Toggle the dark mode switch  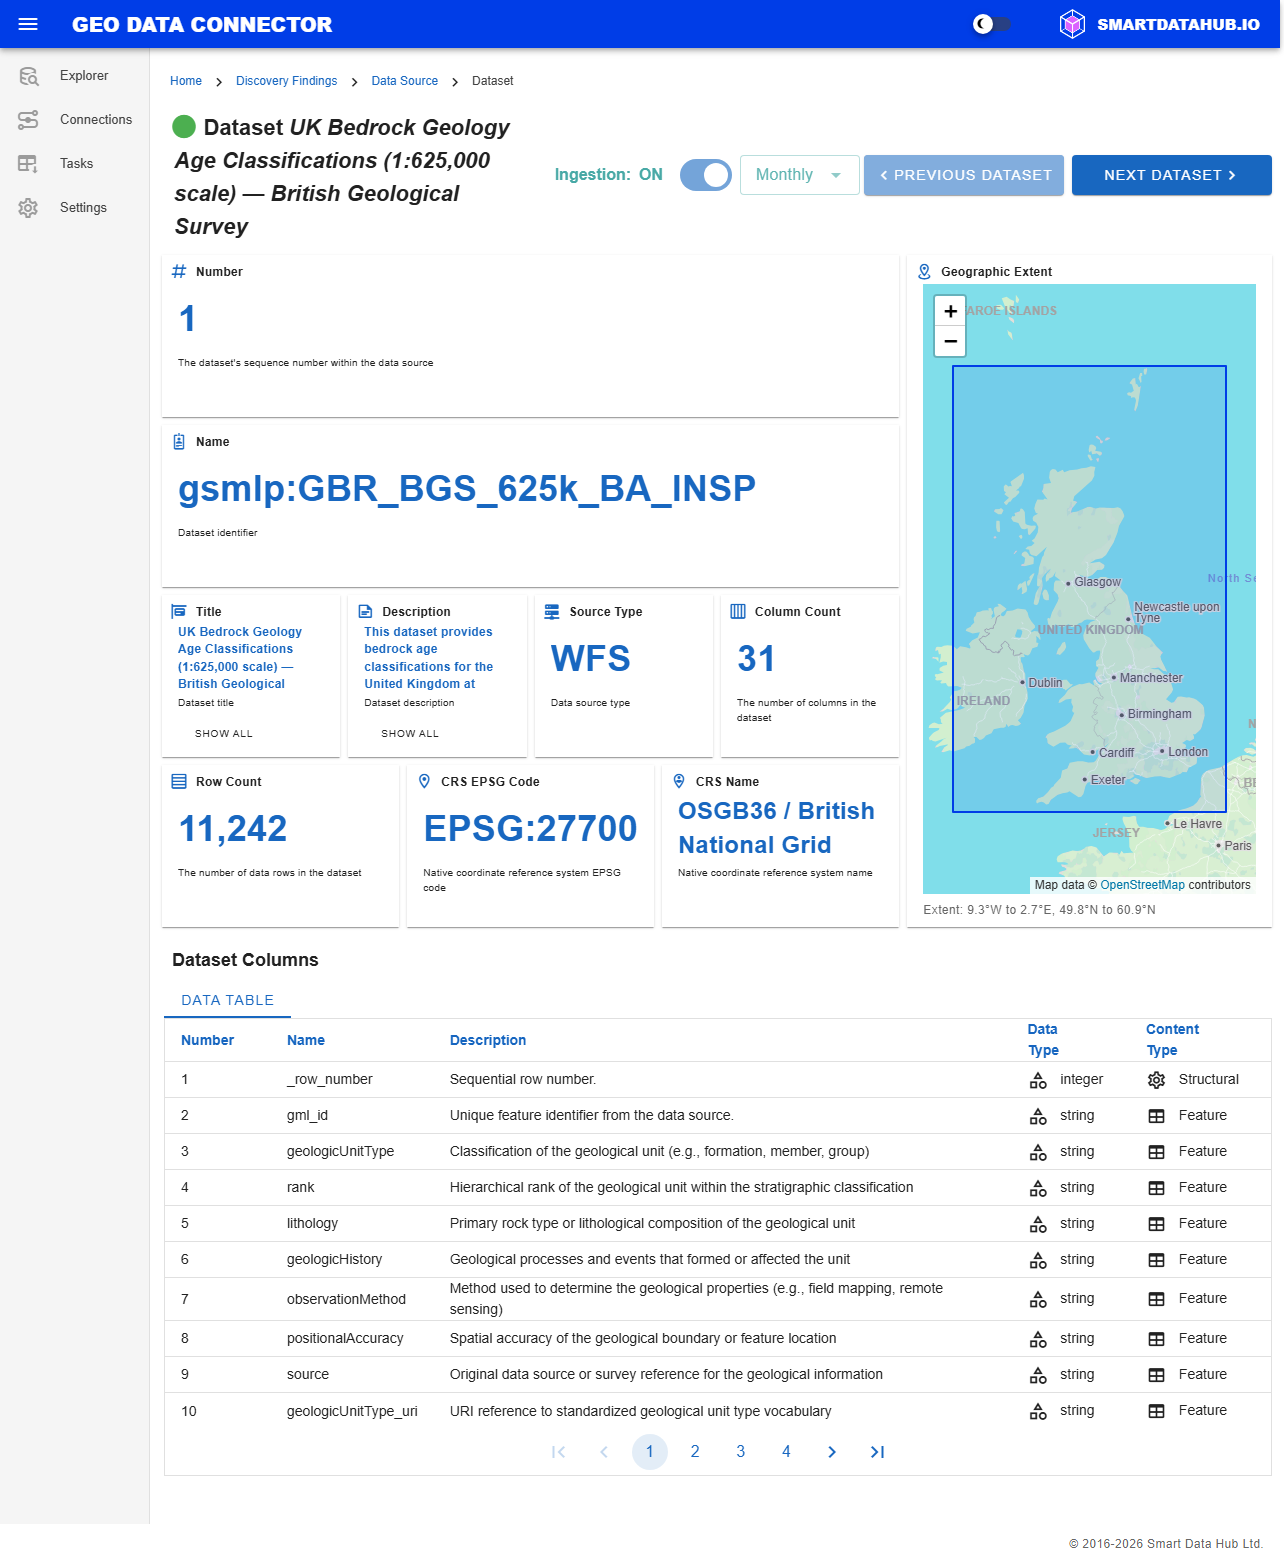992,24
